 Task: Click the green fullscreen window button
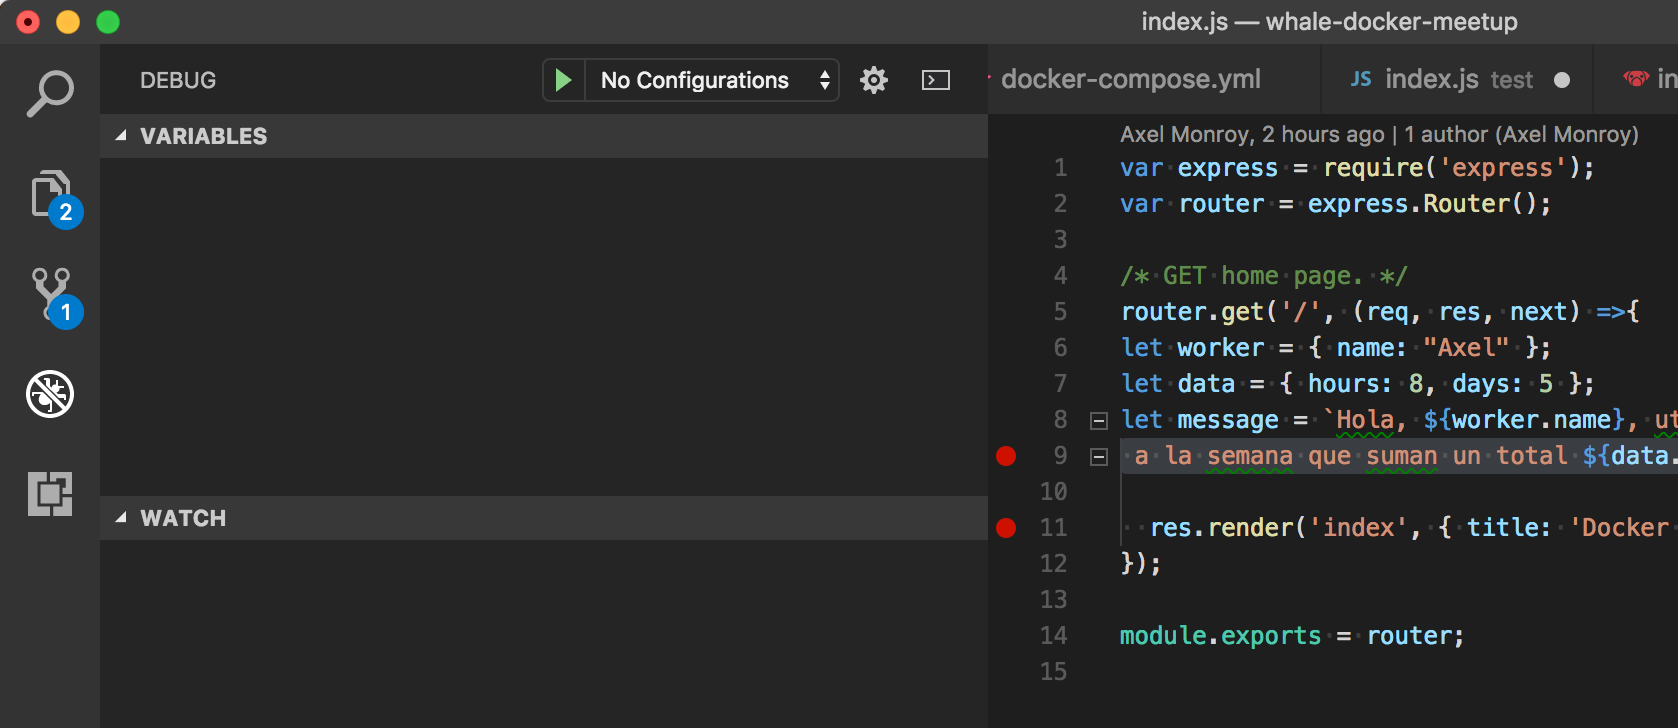108,21
